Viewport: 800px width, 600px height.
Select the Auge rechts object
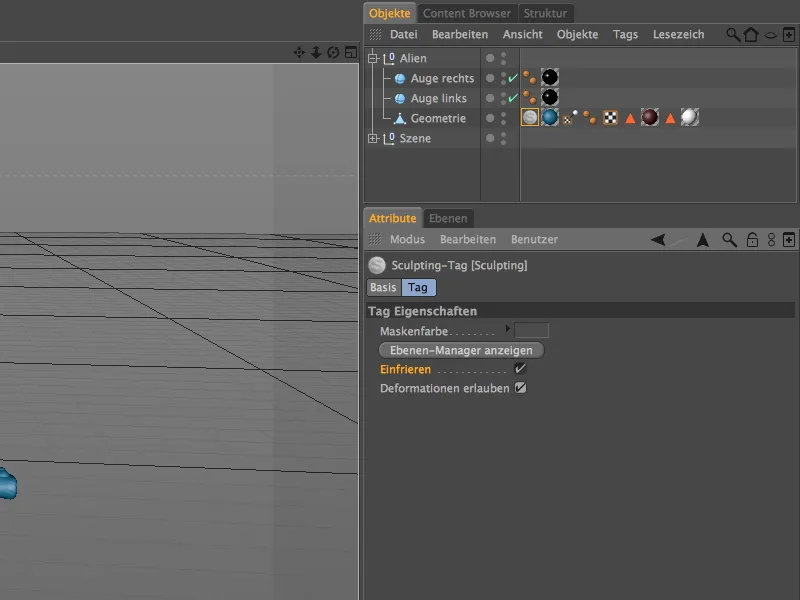442,78
